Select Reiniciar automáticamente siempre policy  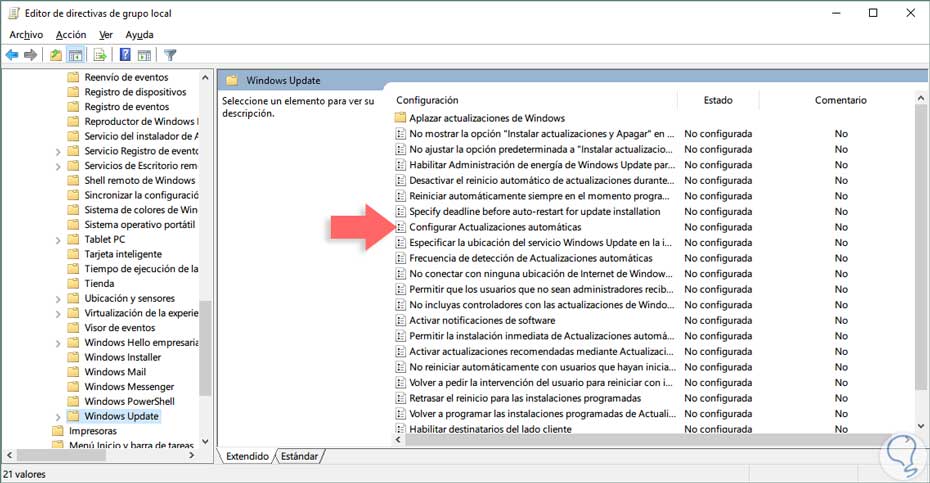(x=539, y=196)
